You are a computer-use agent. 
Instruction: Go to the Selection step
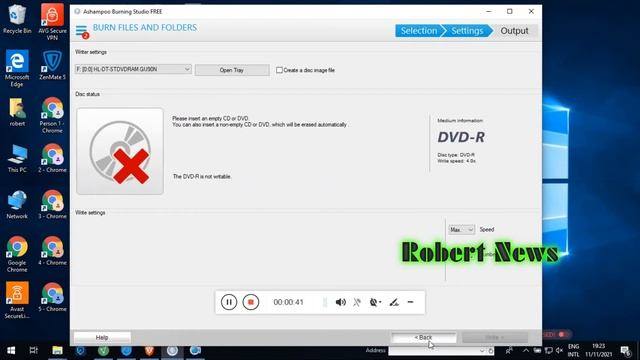point(418,31)
